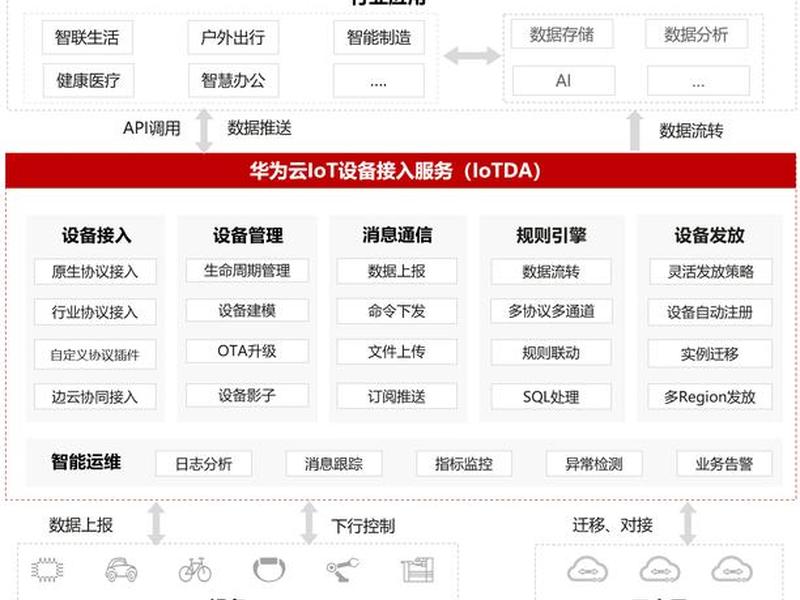The width and height of the screenshot is (800, 600).
Task: Click the 设备自动注册 box
Action: tap(710, 312)
